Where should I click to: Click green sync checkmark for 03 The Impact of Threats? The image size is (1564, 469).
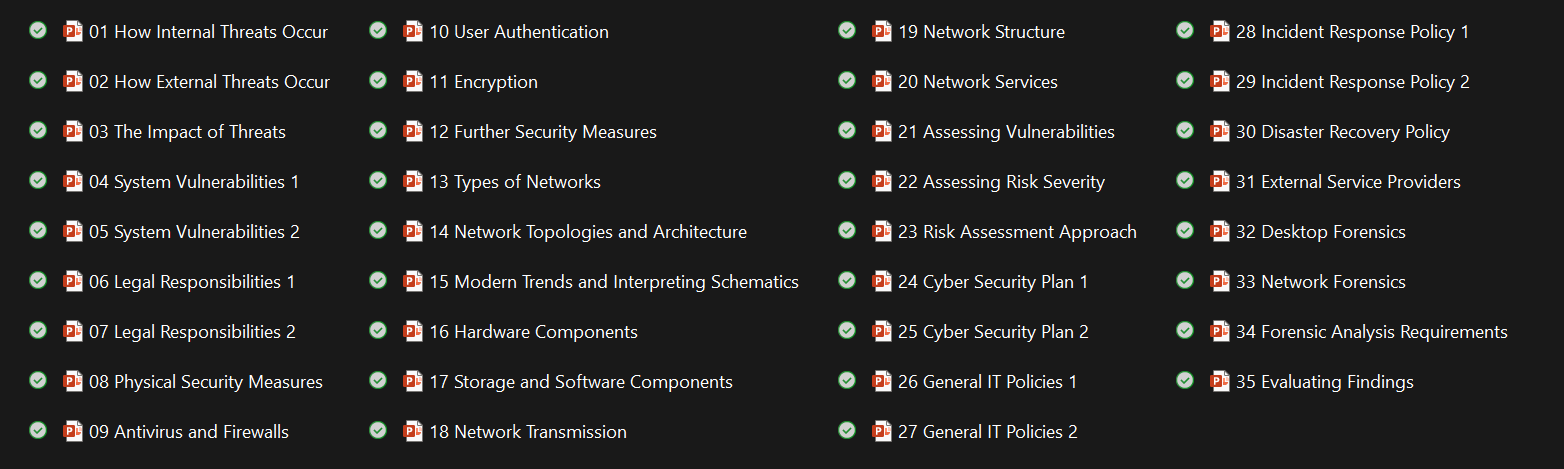click(38, 130)
